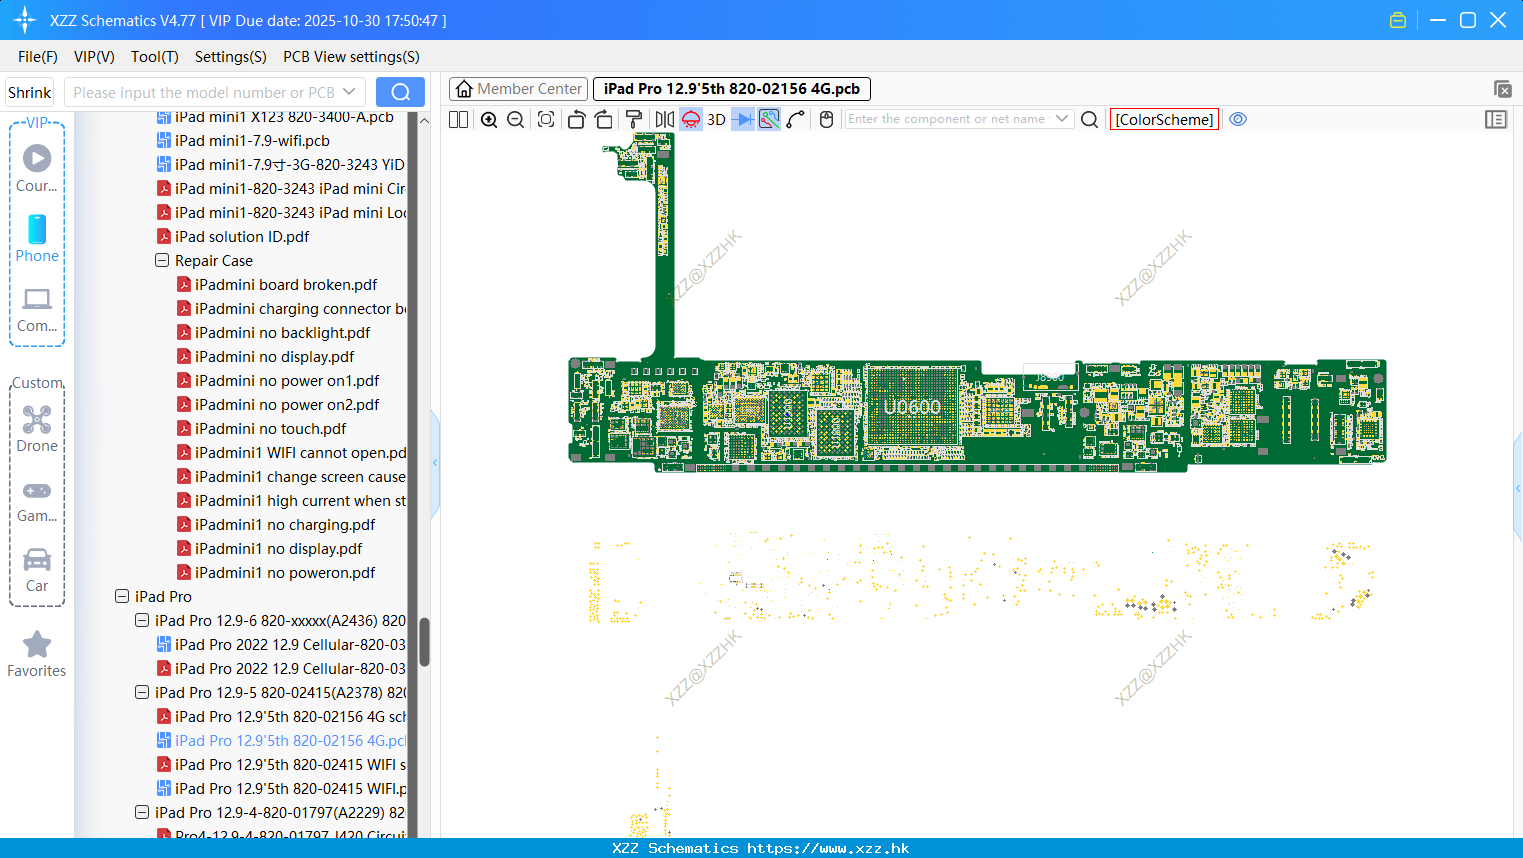Click the Shrink button
Screen dimensions: 1523x858
click(29, 92)
